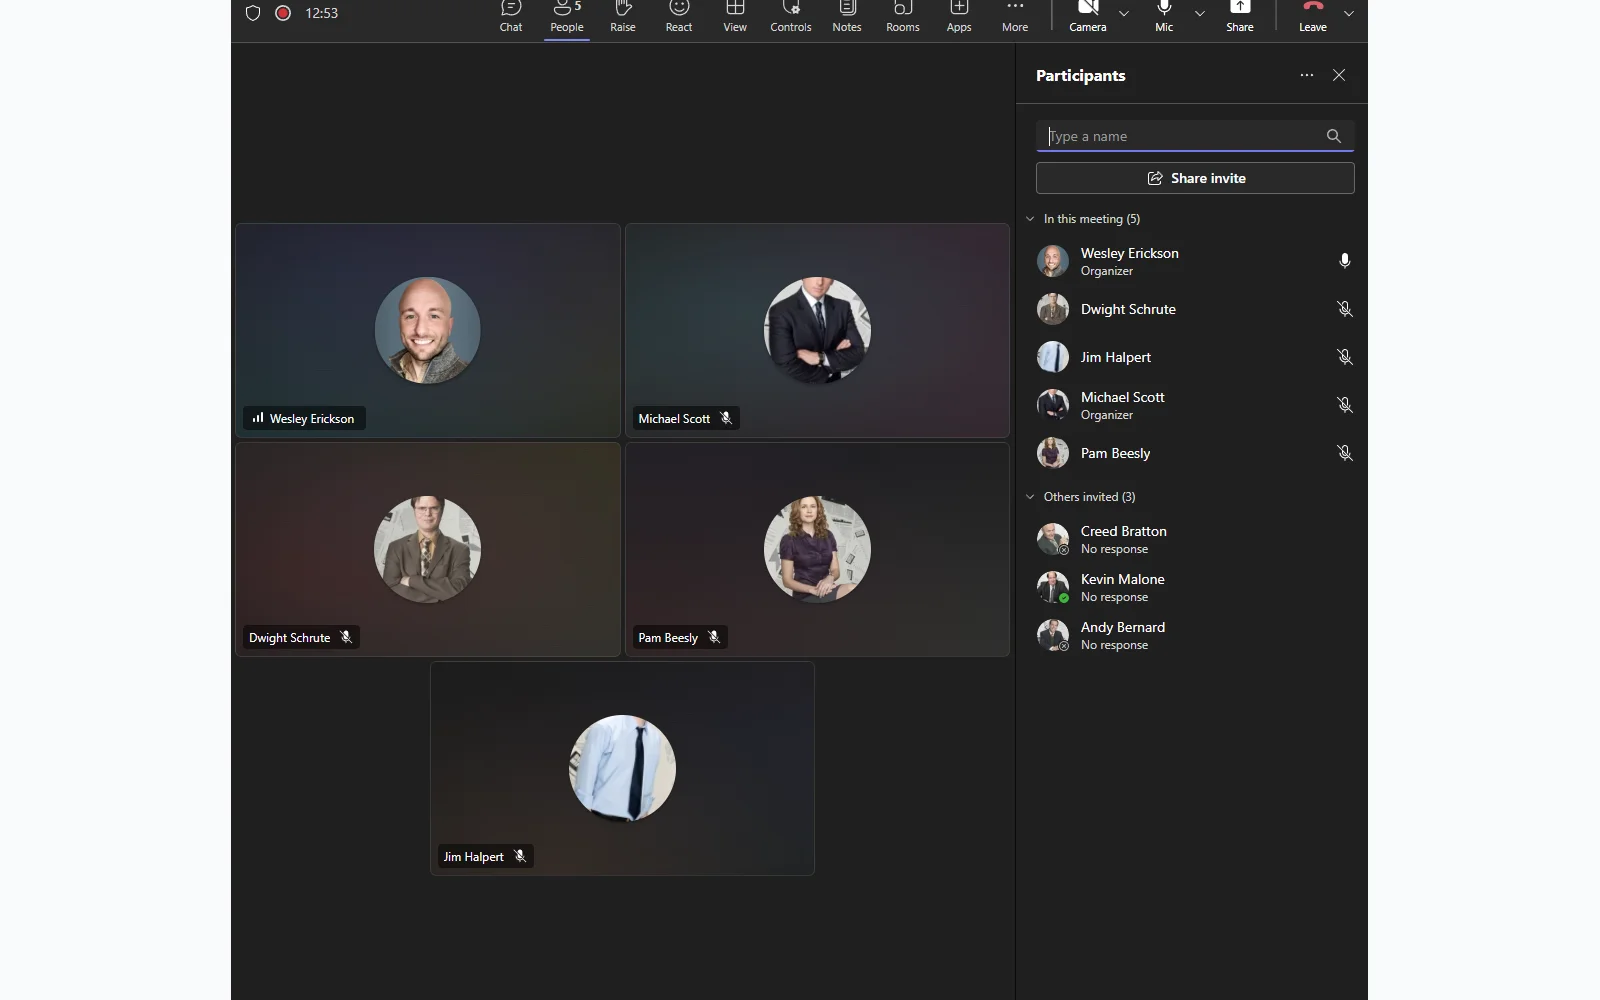This screenshot has height=1000, width=1600.
Task: Close the Participants panel
Action: click(1339, 75)
